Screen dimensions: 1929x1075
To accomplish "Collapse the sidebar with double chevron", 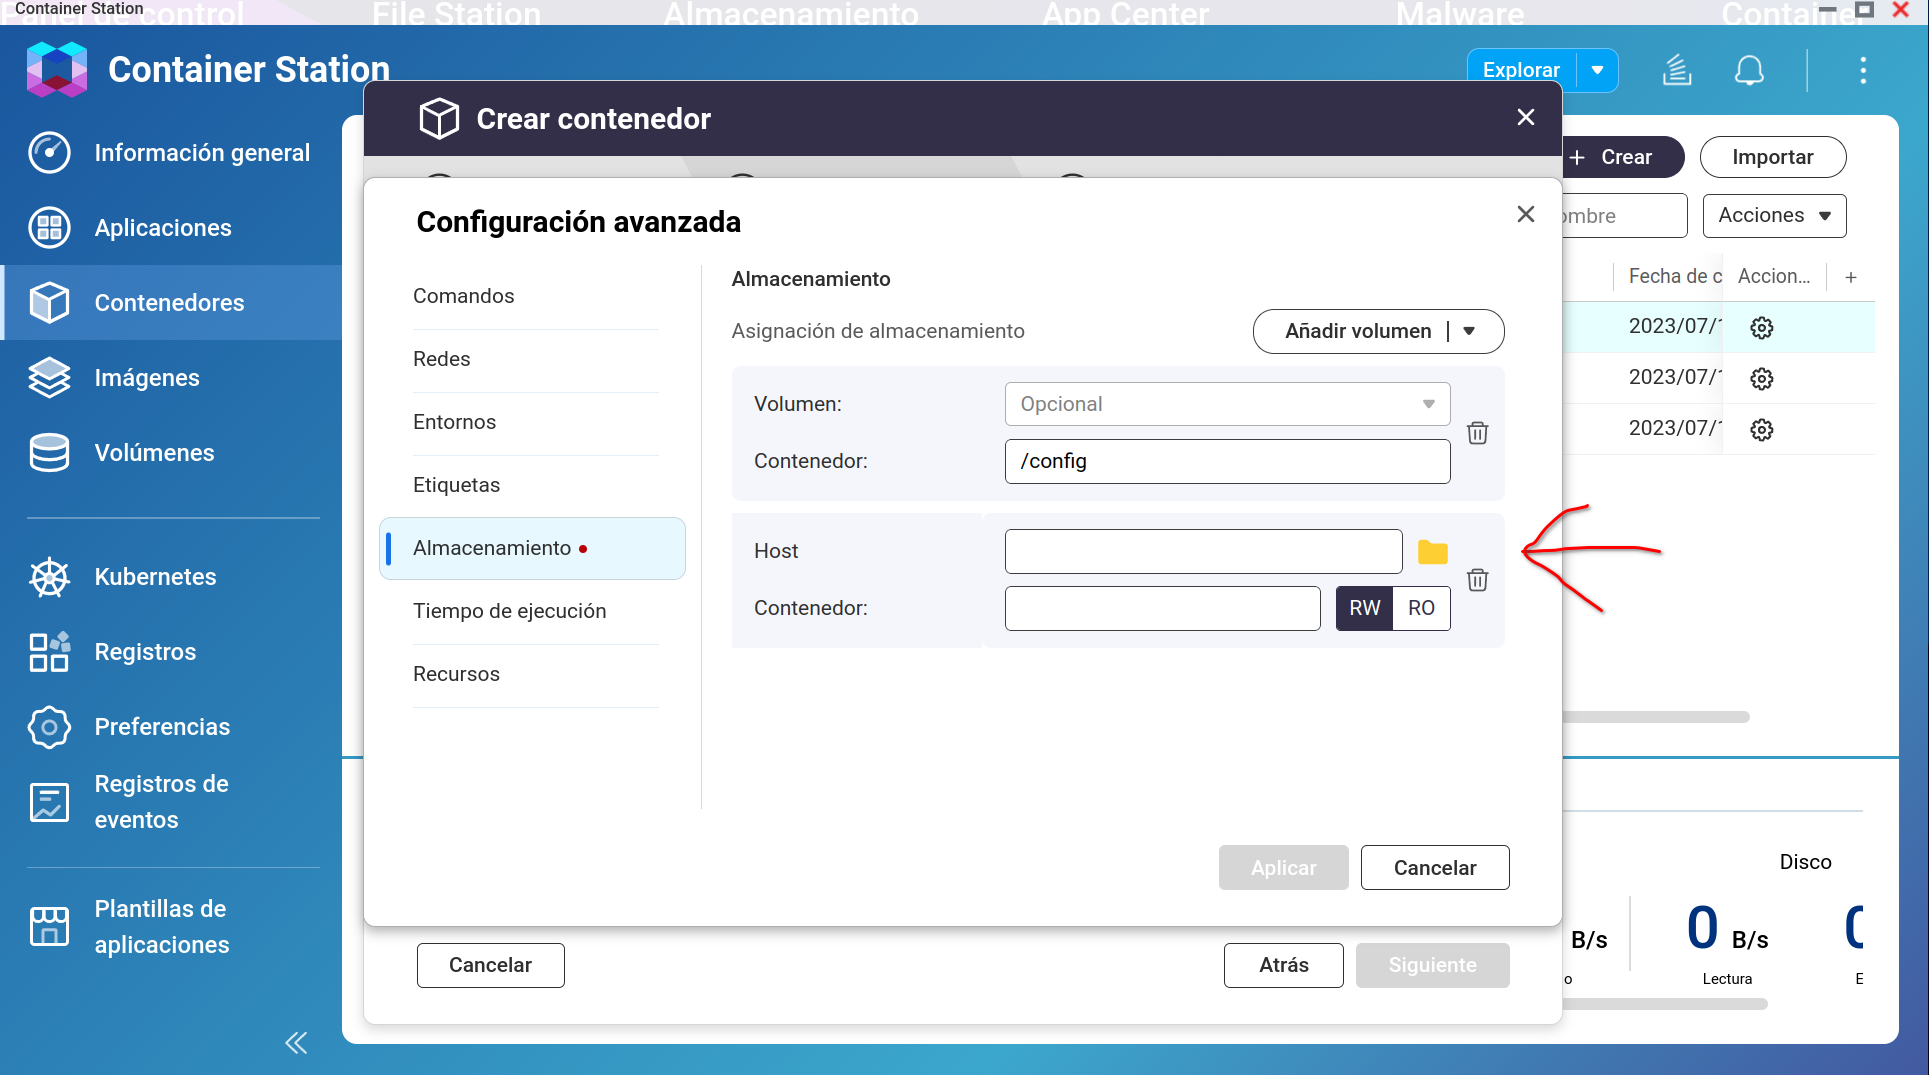I will tap(296, 1043).
